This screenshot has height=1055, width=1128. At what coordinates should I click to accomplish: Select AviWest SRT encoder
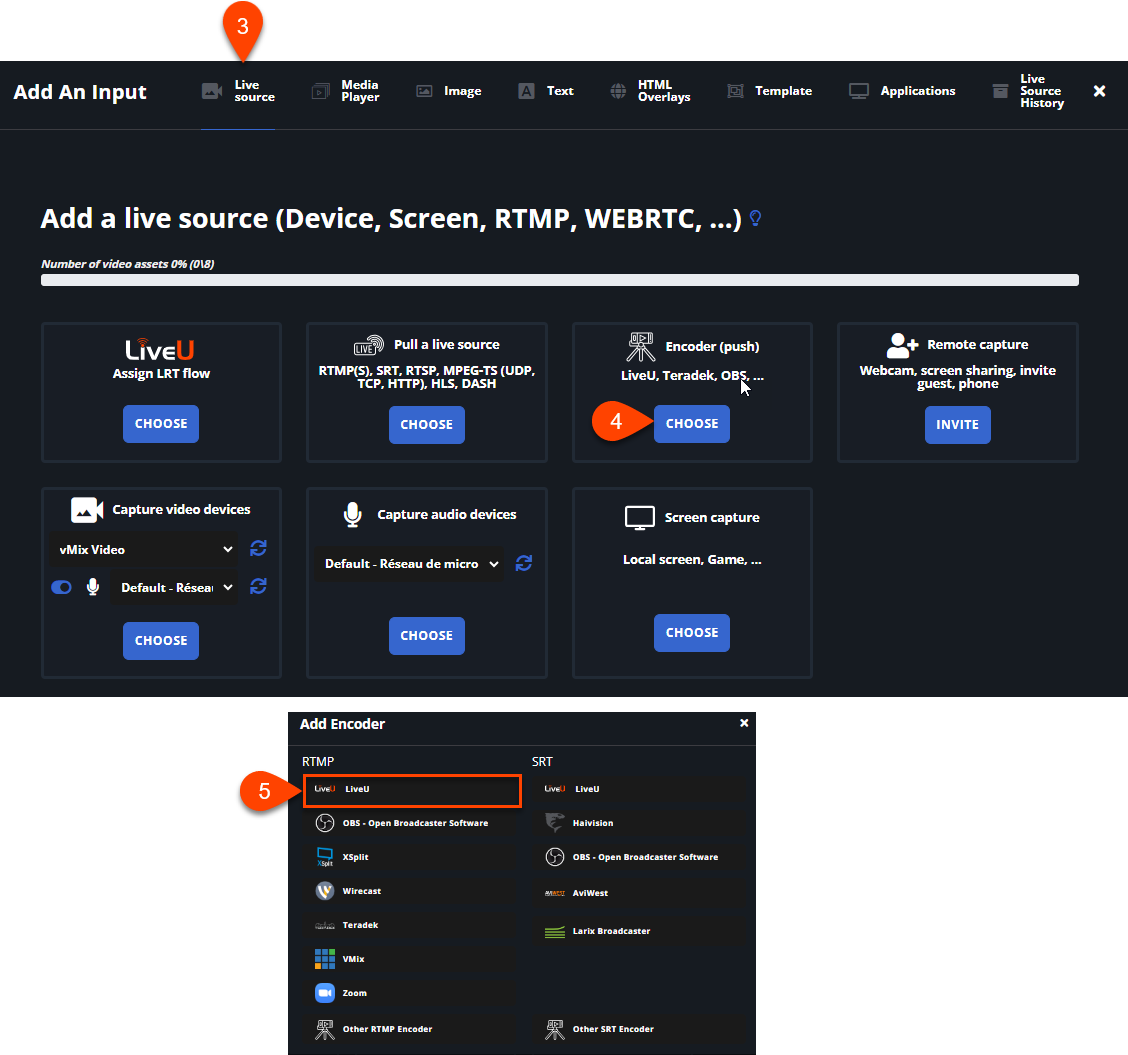[x=640, y=893]
